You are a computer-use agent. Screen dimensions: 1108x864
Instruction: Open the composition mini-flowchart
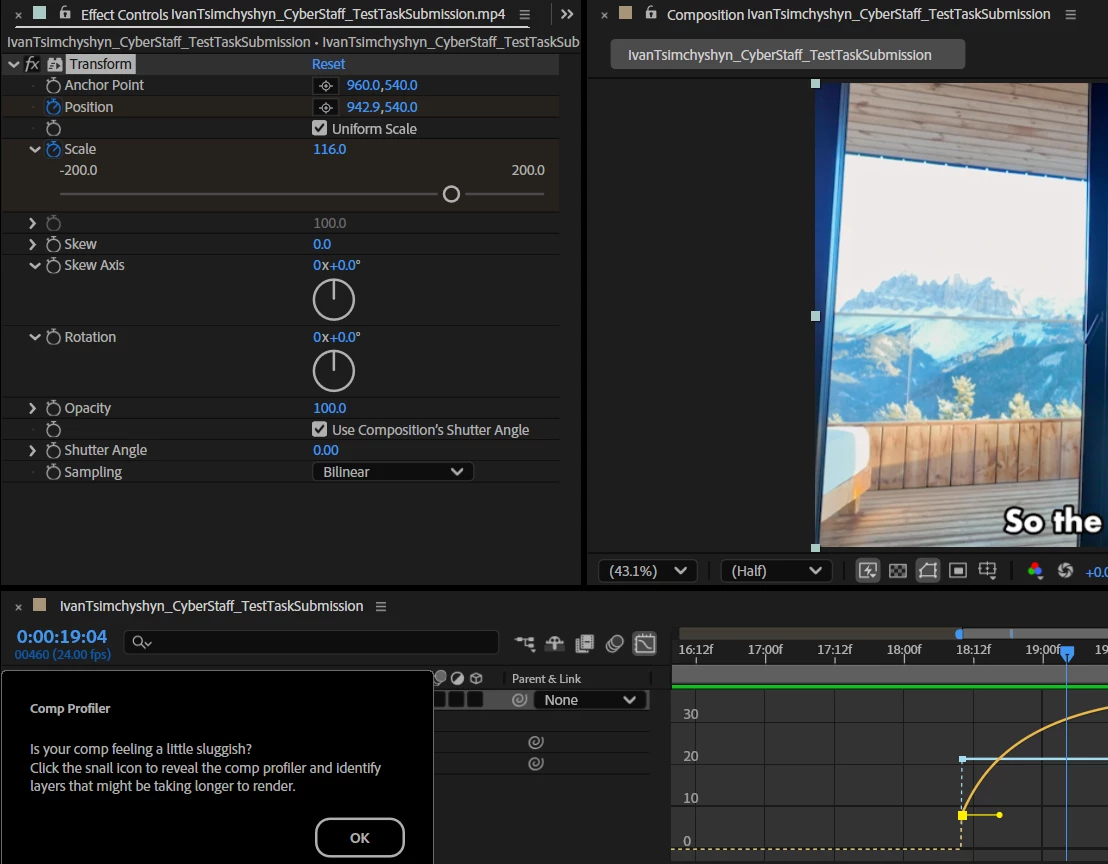pyautogui.click(x=525, y=643)
